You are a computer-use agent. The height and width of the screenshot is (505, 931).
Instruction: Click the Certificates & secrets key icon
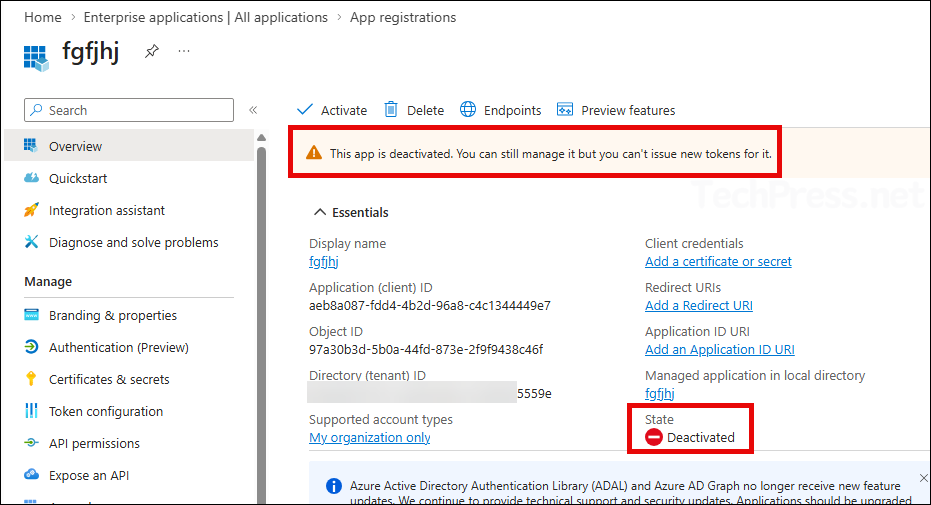point(31,379)
